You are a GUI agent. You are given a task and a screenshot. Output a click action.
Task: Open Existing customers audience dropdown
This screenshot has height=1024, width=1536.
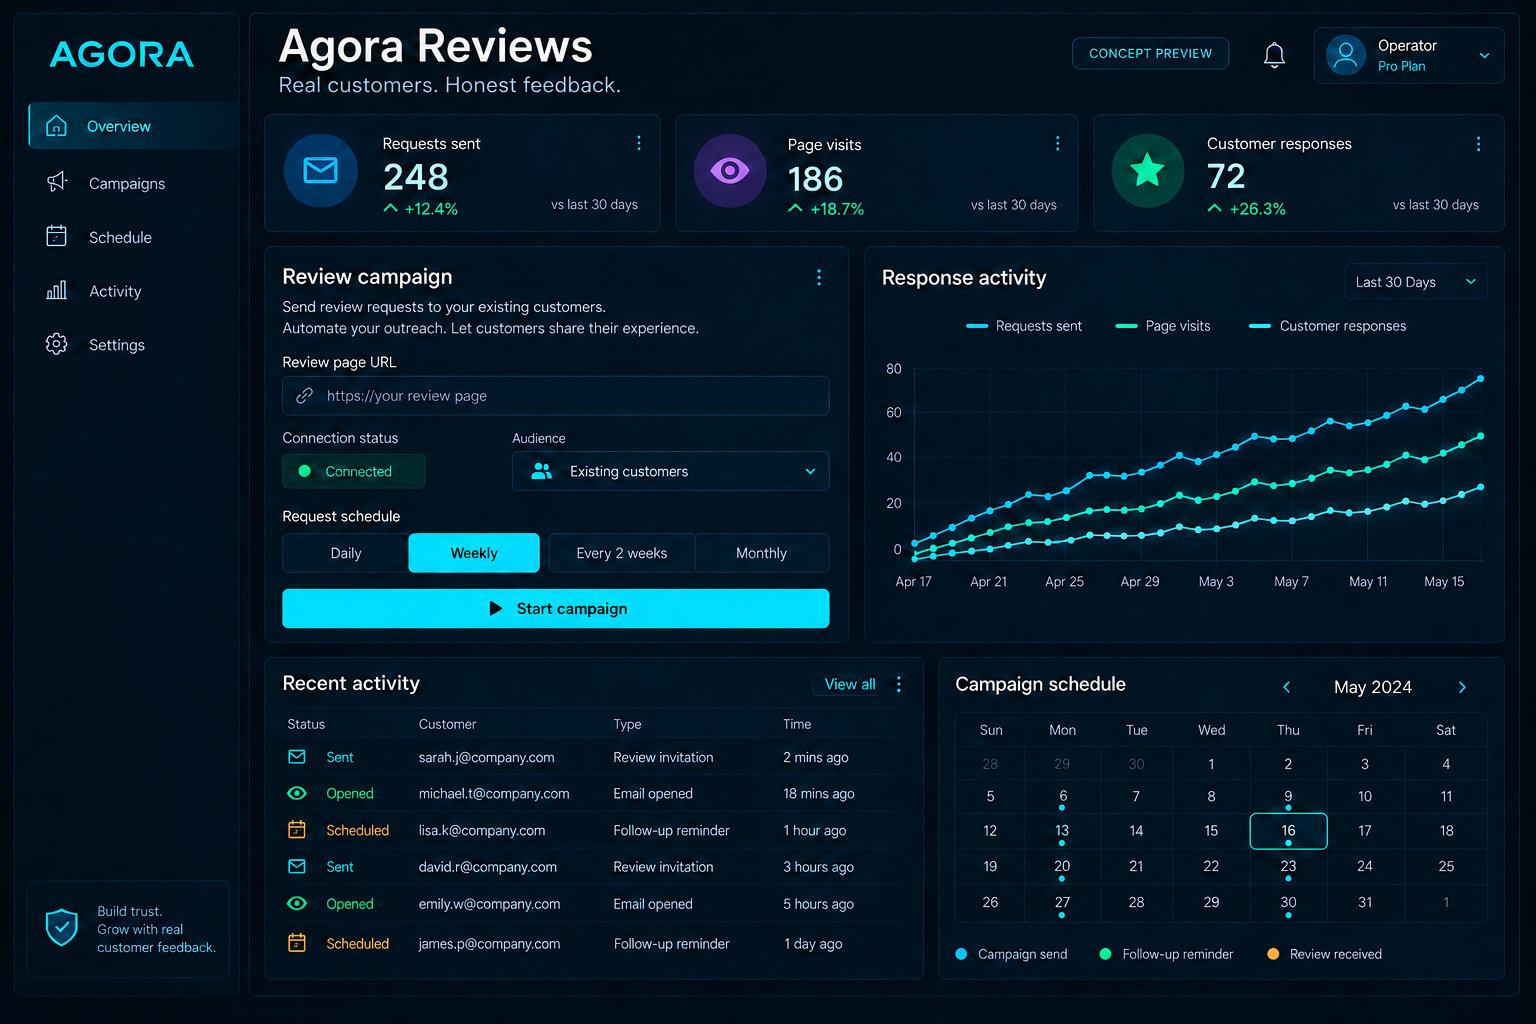coord(671,471)
